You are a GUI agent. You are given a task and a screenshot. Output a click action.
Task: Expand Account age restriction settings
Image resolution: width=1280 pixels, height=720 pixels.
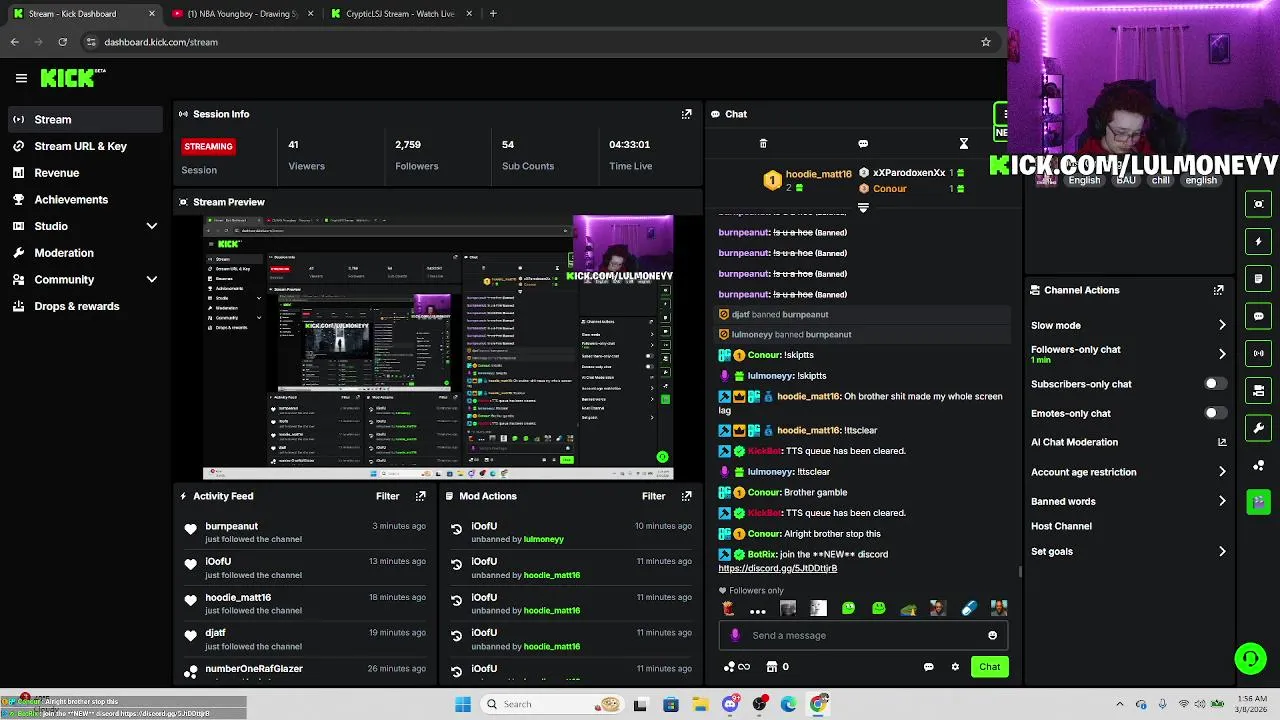[1222, 472]
